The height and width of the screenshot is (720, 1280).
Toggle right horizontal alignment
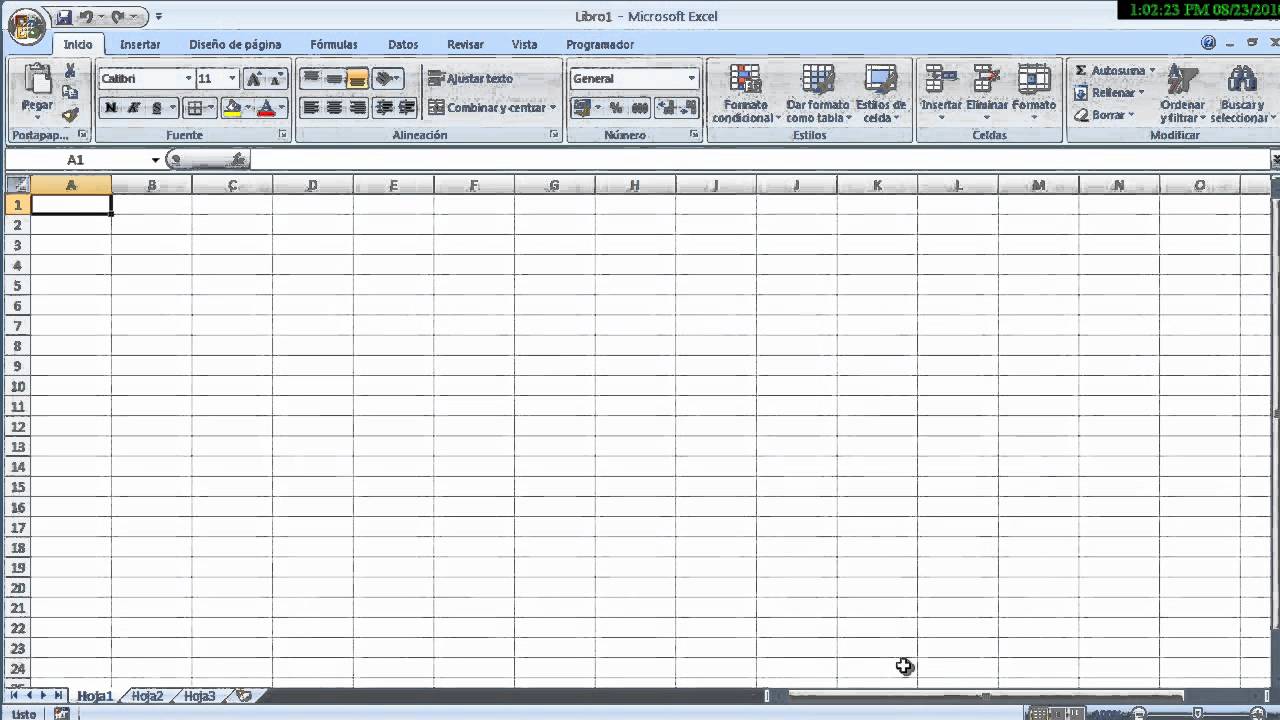[357, 108]
